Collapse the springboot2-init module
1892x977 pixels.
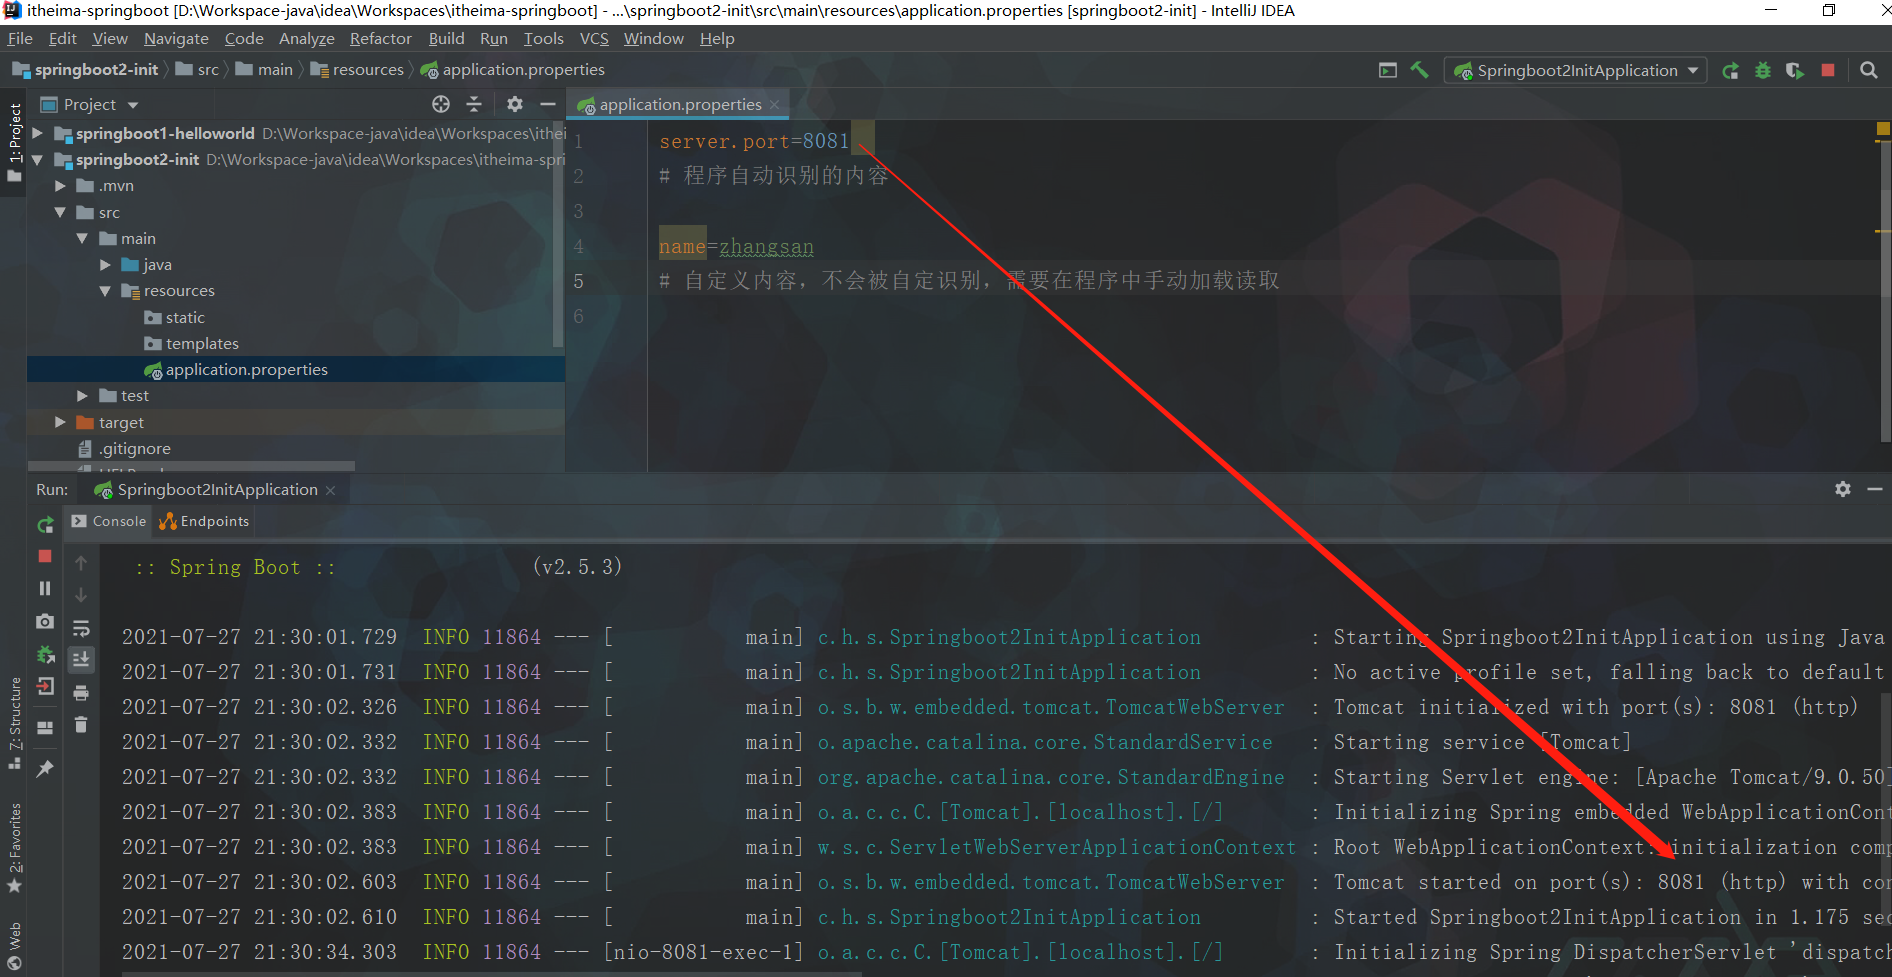coord(38,159)
